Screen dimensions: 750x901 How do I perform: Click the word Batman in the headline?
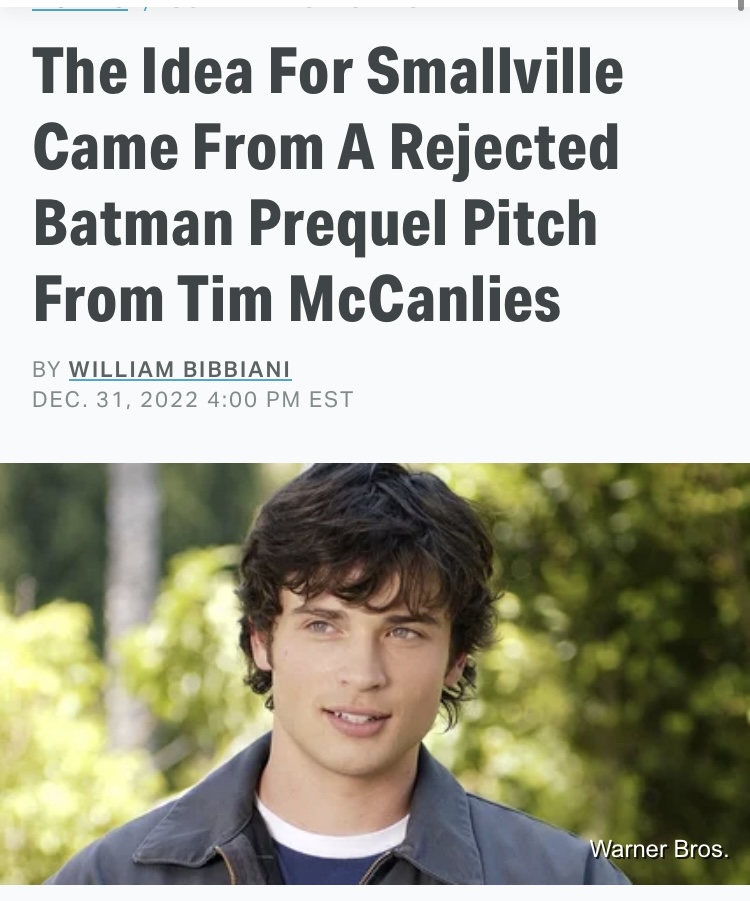[x=133, y=223]
